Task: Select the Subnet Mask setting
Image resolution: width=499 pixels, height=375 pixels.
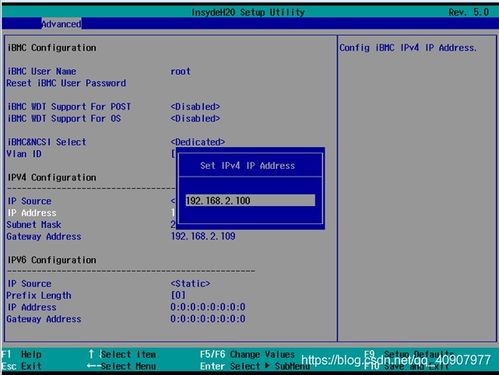Action: [34, 225]
